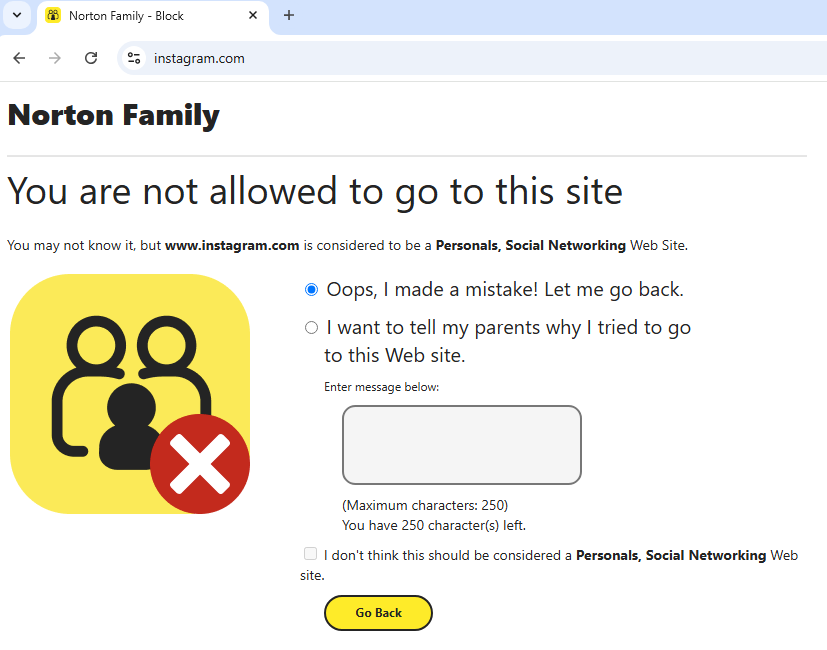Click the message text box for parents

click(462, 445)
